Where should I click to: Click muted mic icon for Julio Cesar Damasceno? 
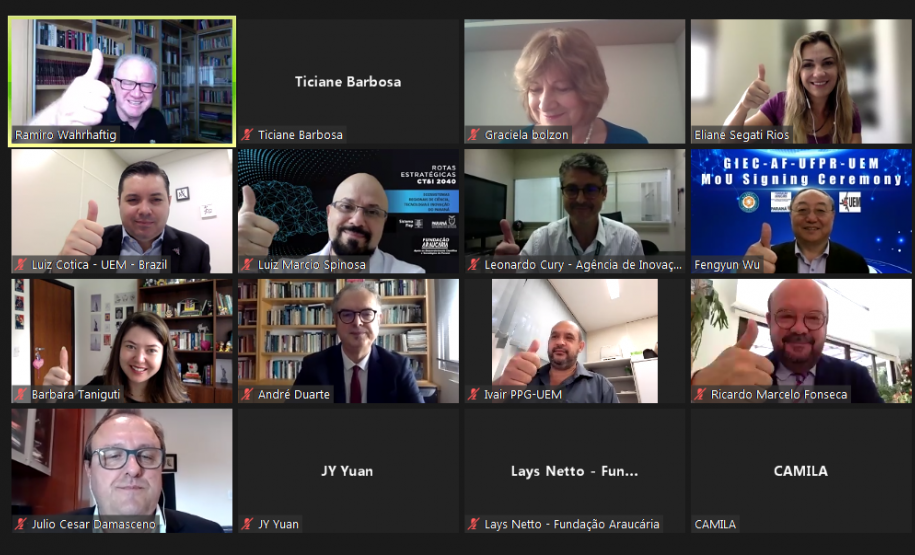tap(21, 523)
